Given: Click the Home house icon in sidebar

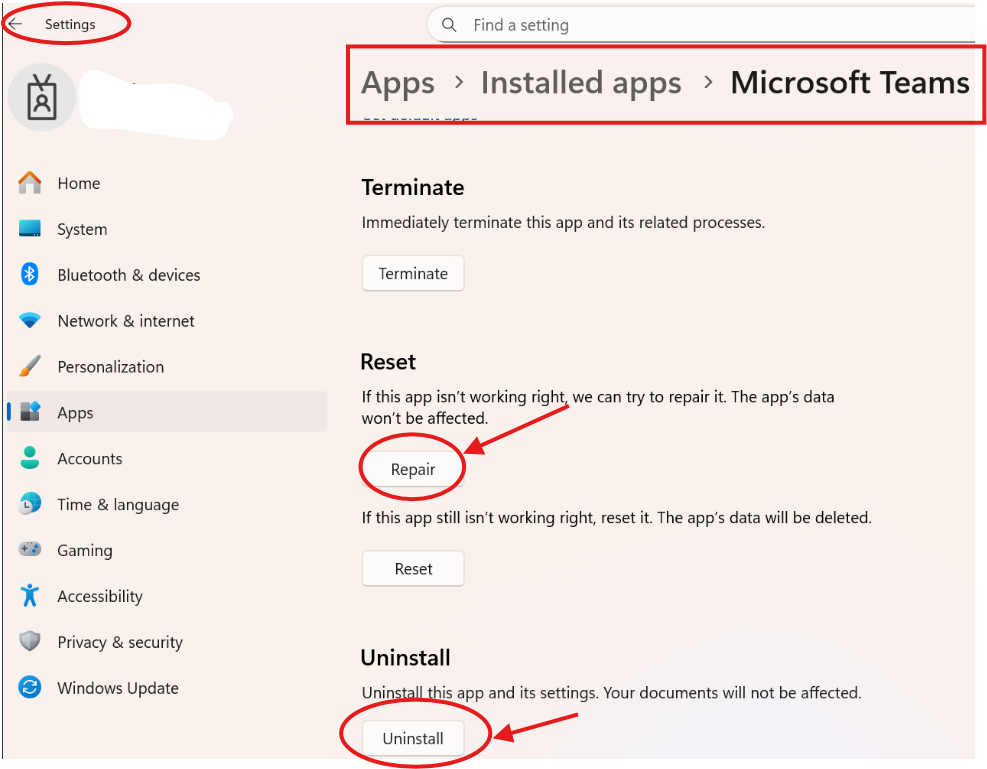Looking at the screenshot, I should coord(30,182).
